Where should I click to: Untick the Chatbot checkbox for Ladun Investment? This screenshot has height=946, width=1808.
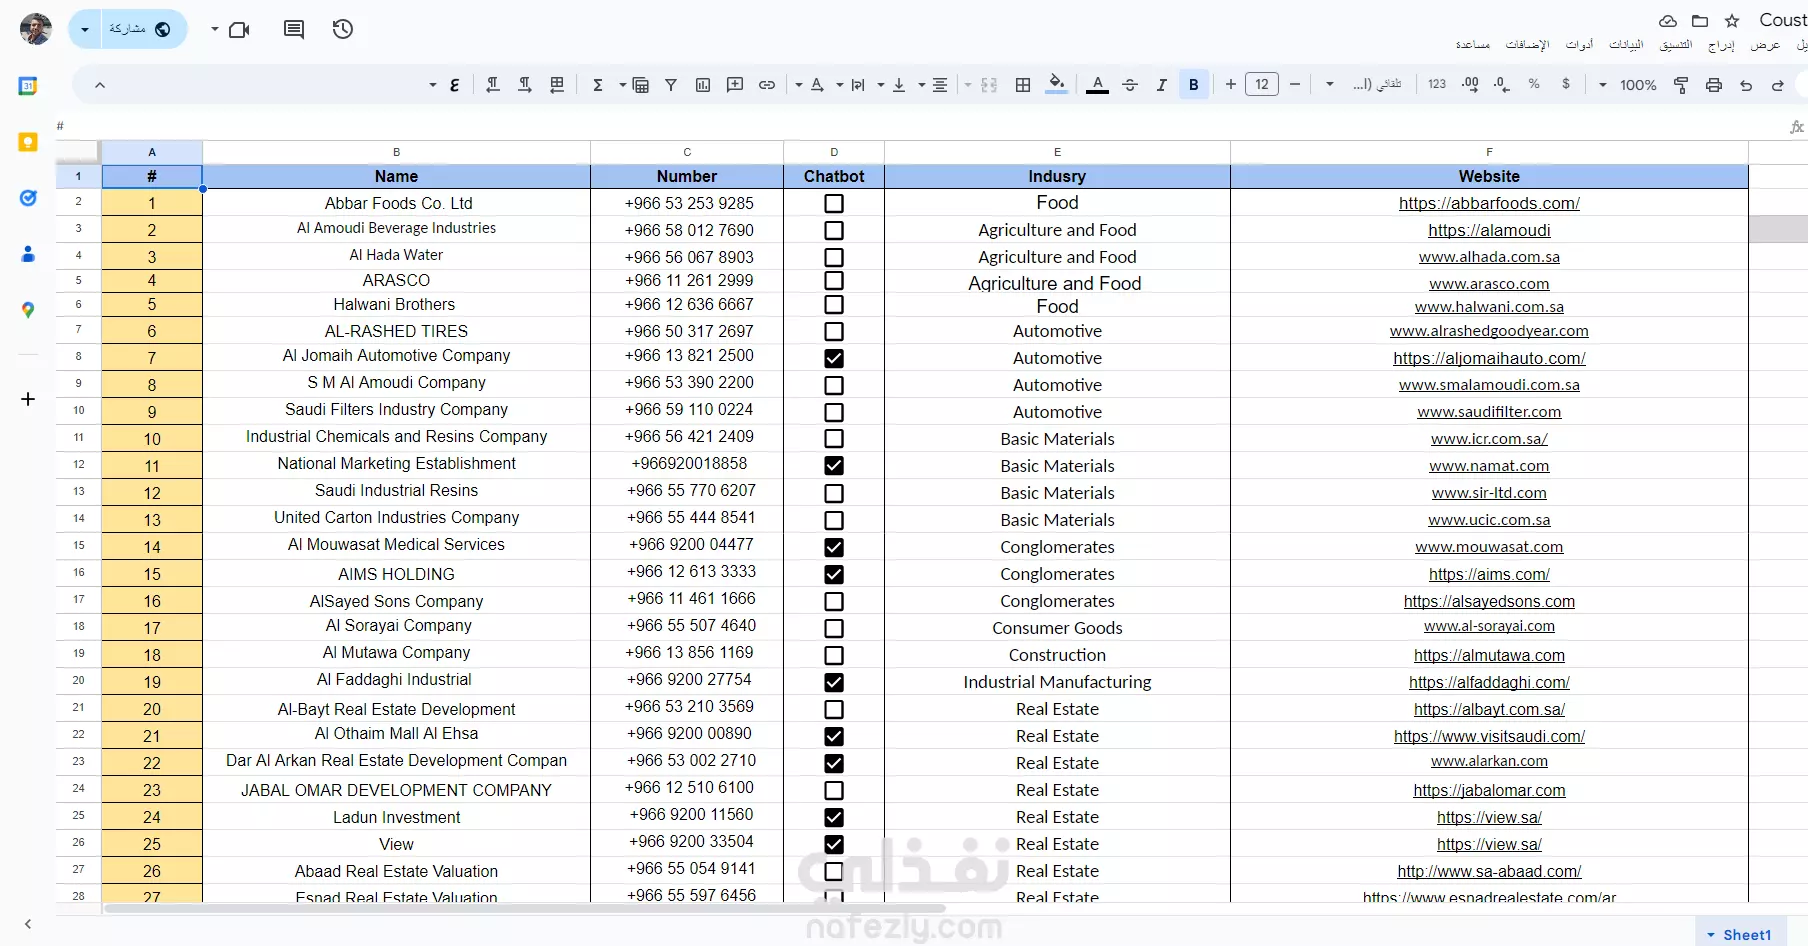pyautogui.click(x=834, y=817)
